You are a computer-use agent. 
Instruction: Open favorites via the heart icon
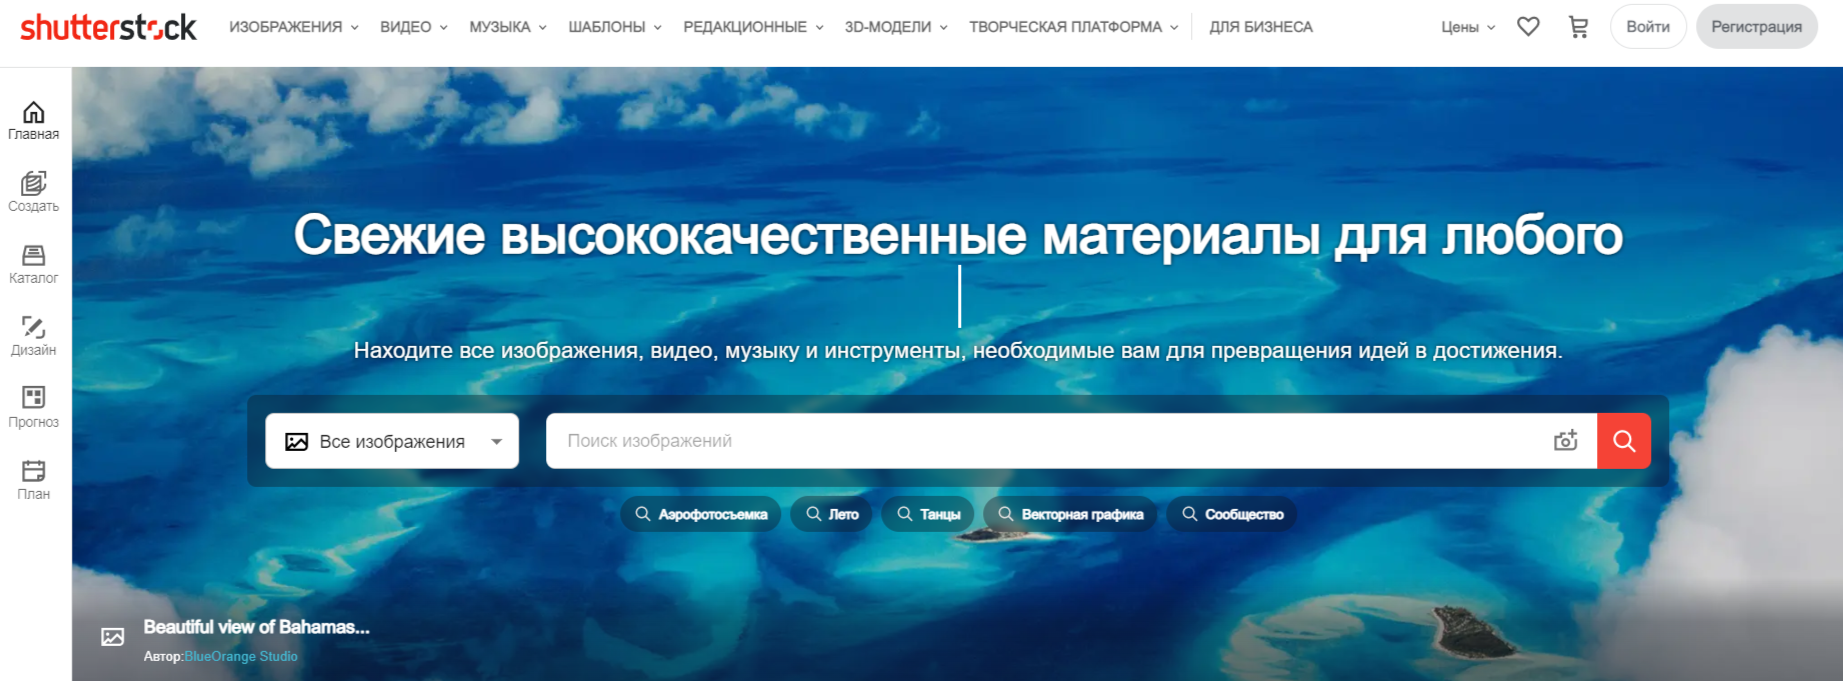1528,27
